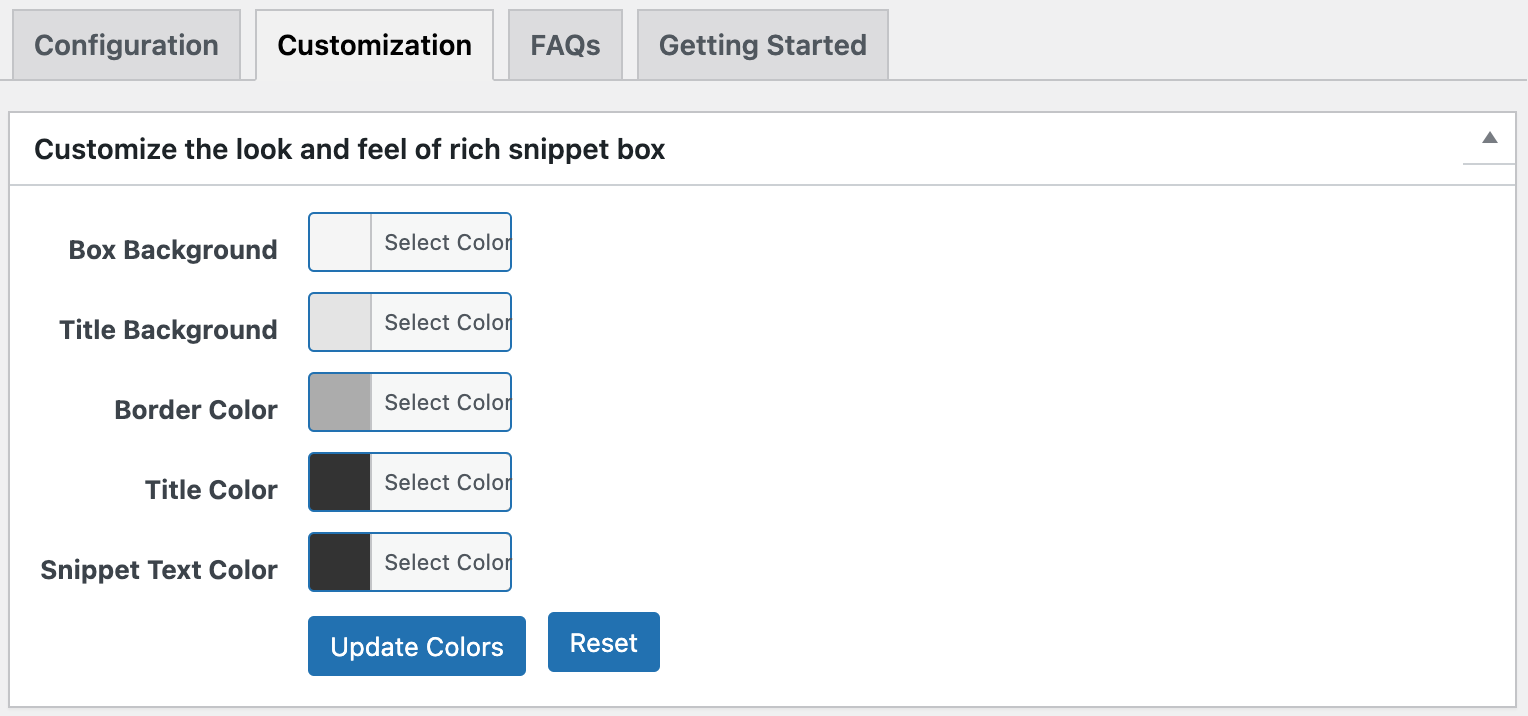This screenshot has width=1528, height=716.
Task: Click the Update Colors button
Action: [x=417, y=646]
